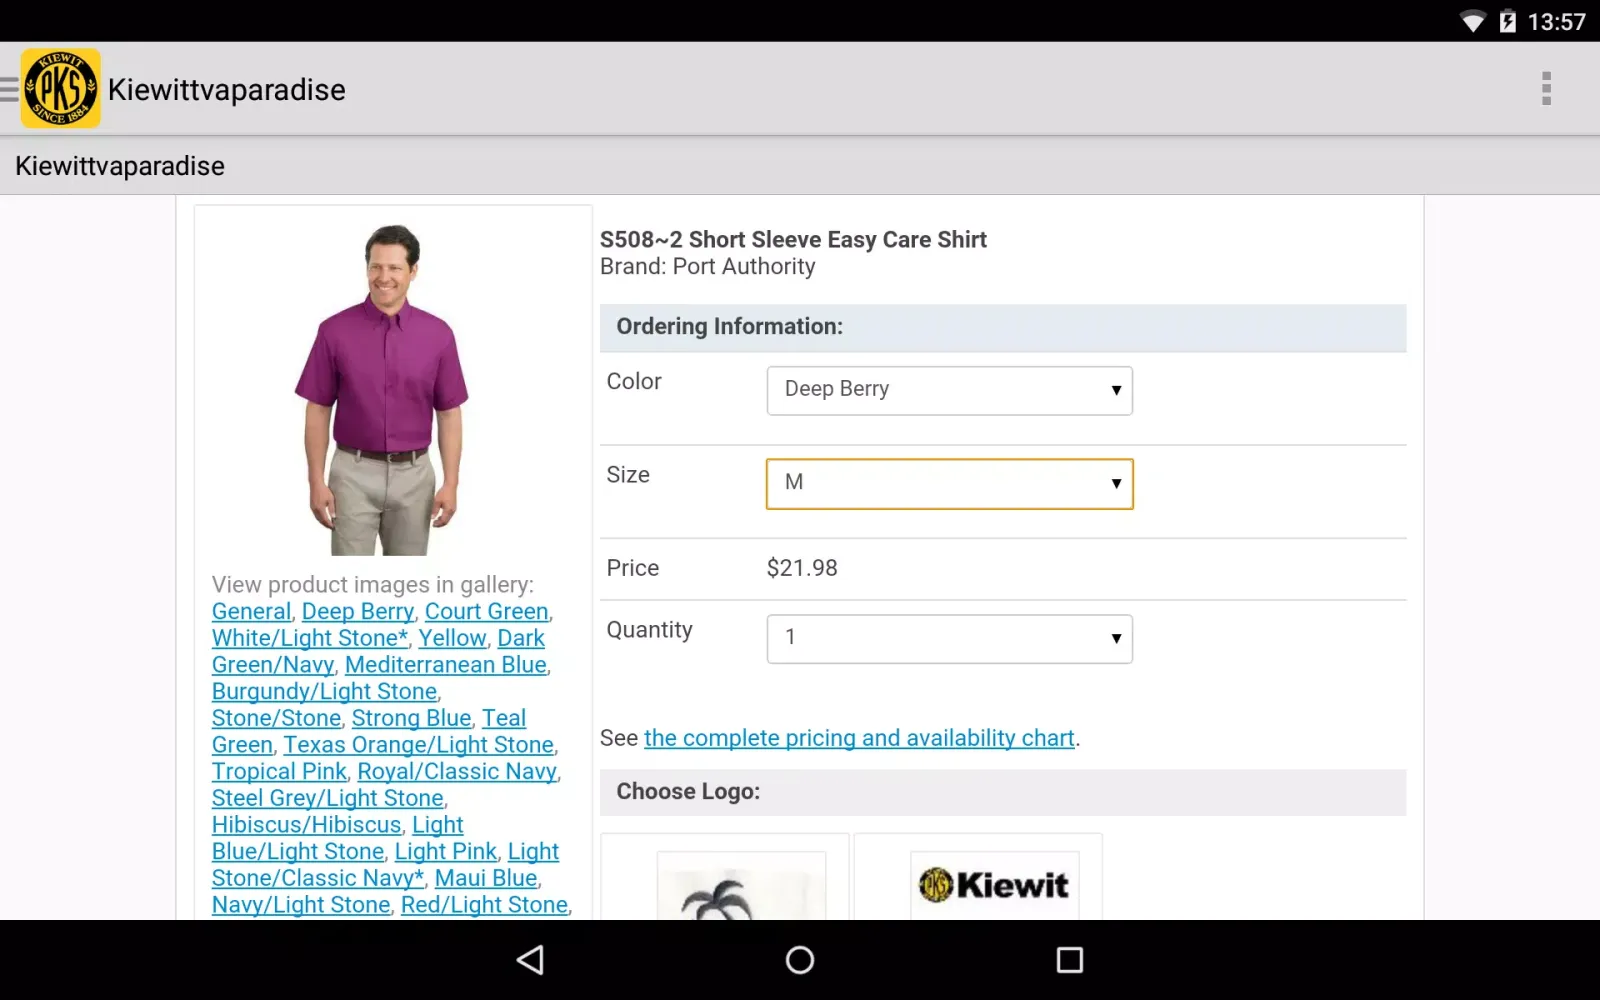This screenshot has height=1000, width=1600.
Task: Open the Quantity dropdown
Action: click(948, 638)
